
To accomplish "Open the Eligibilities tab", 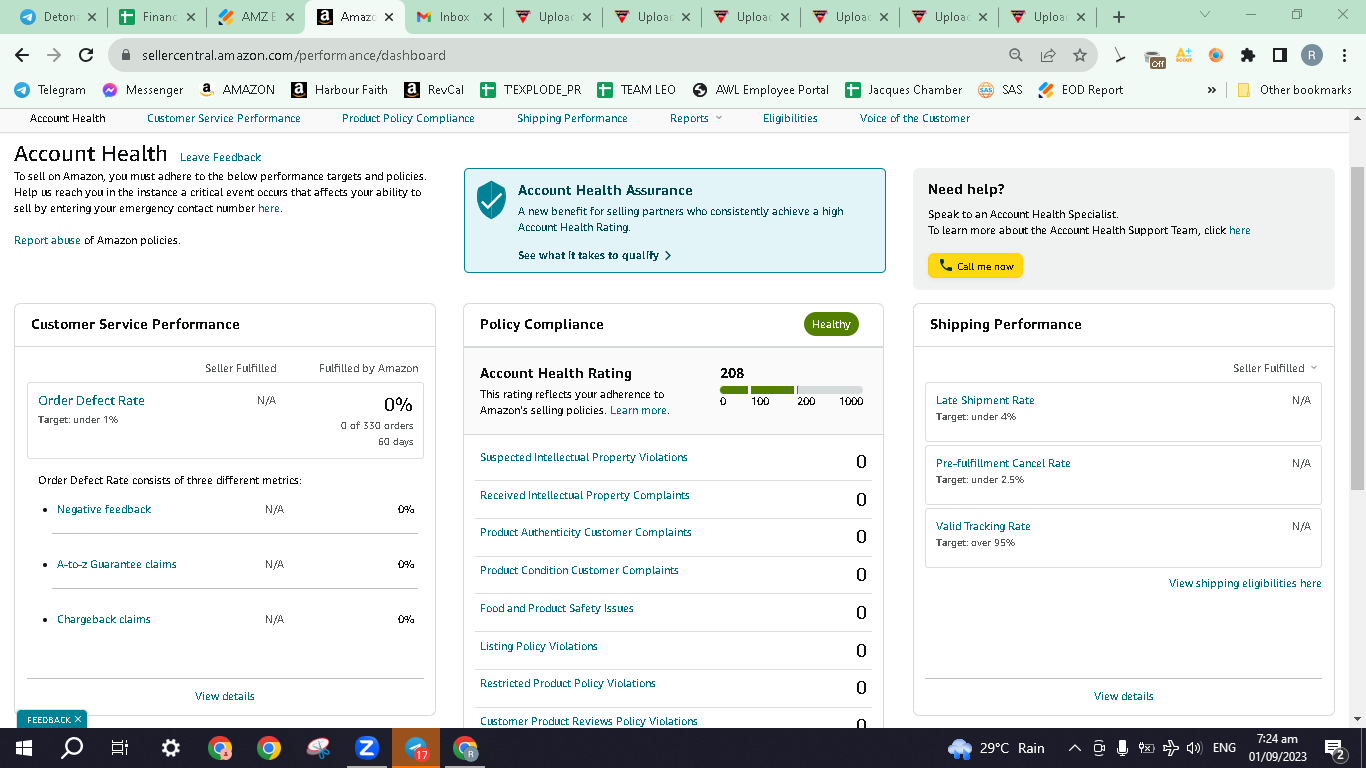I will pyautogui.click(x=790, y=118).
